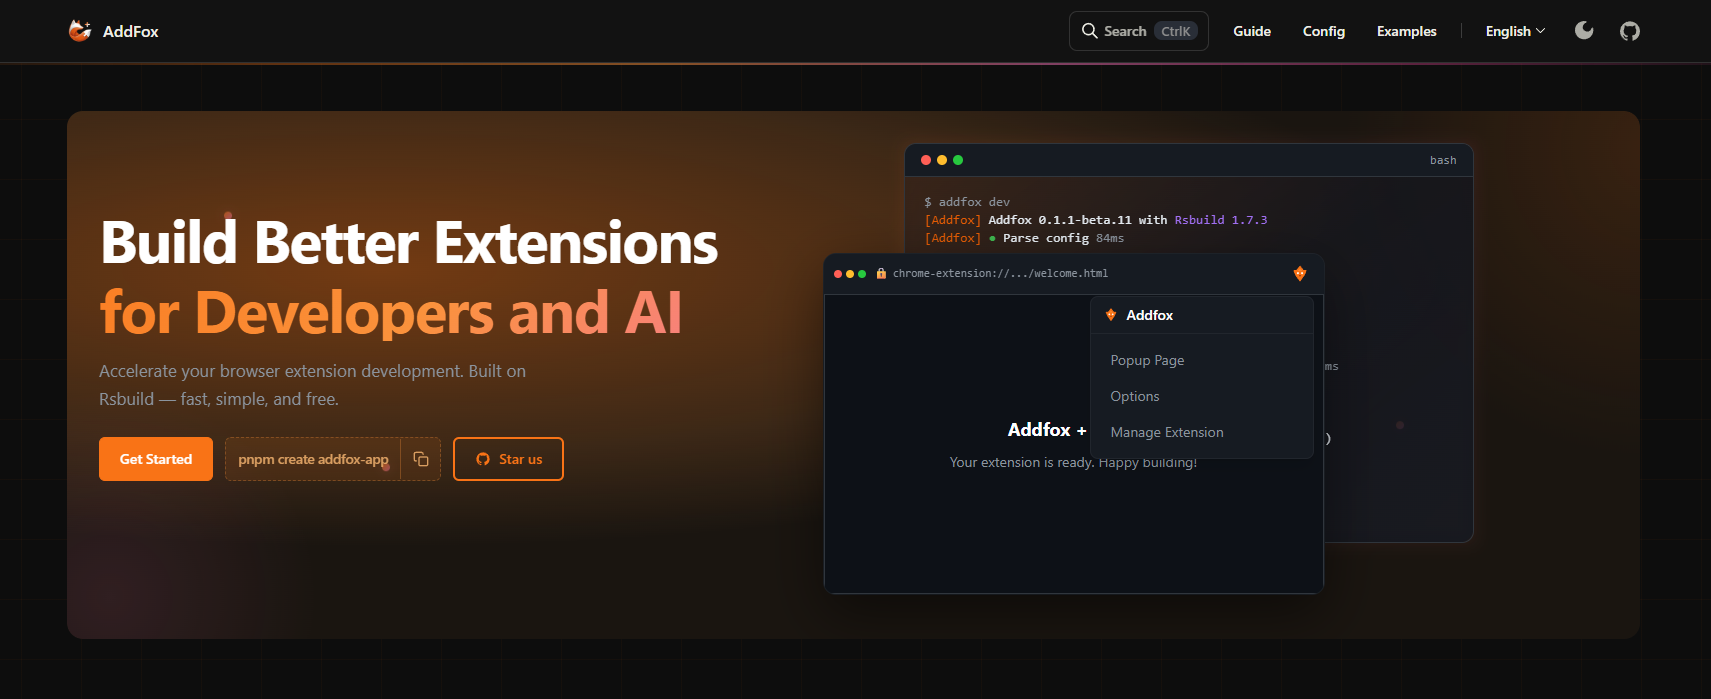Click the bash label in the terminal title
The width and height of the screenshot is (1711, 699).
(1443, 160)
